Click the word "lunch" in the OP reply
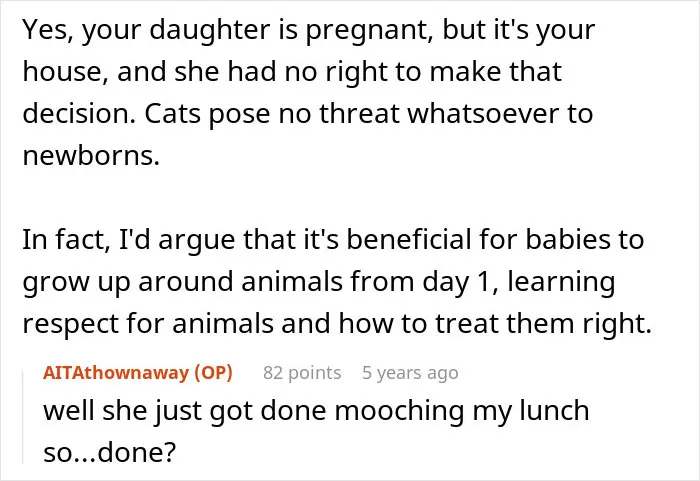700x481 pixels. (554, 410)
